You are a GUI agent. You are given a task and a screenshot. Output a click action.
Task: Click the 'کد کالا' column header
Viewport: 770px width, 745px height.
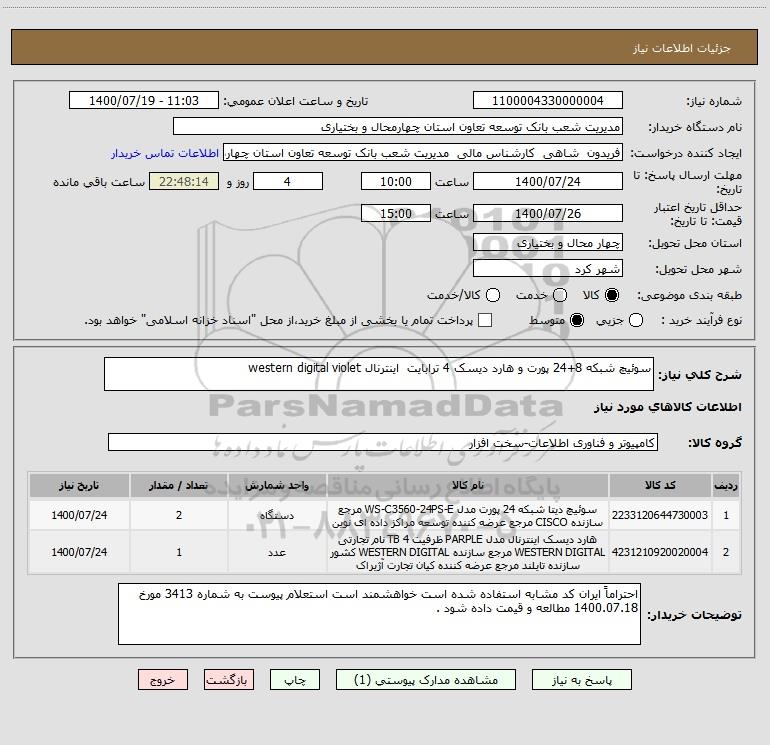pos(660,485)
